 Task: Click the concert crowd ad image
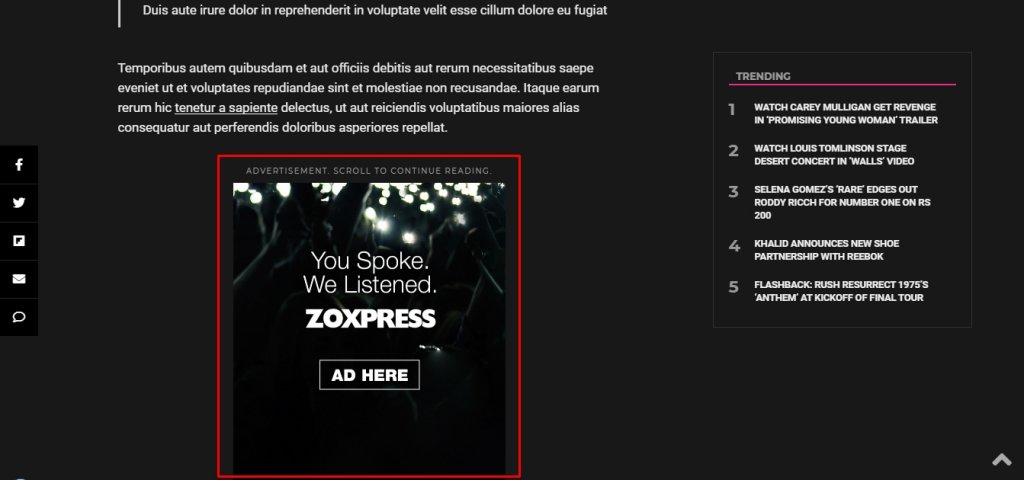[369, 328]
